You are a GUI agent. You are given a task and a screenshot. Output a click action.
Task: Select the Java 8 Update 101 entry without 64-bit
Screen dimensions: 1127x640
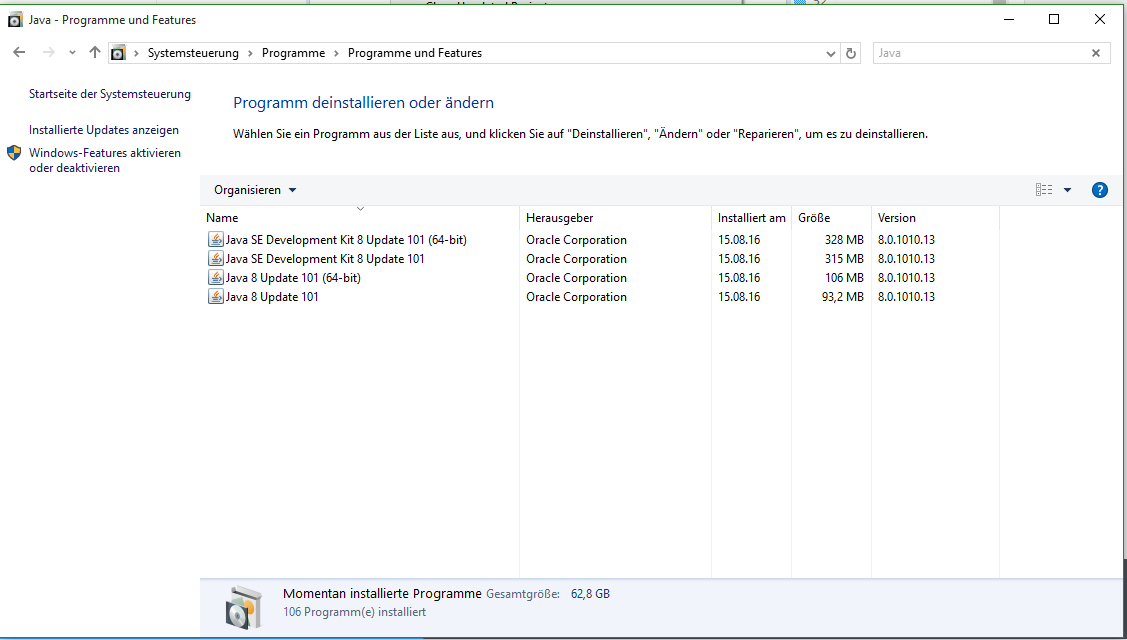272,296
